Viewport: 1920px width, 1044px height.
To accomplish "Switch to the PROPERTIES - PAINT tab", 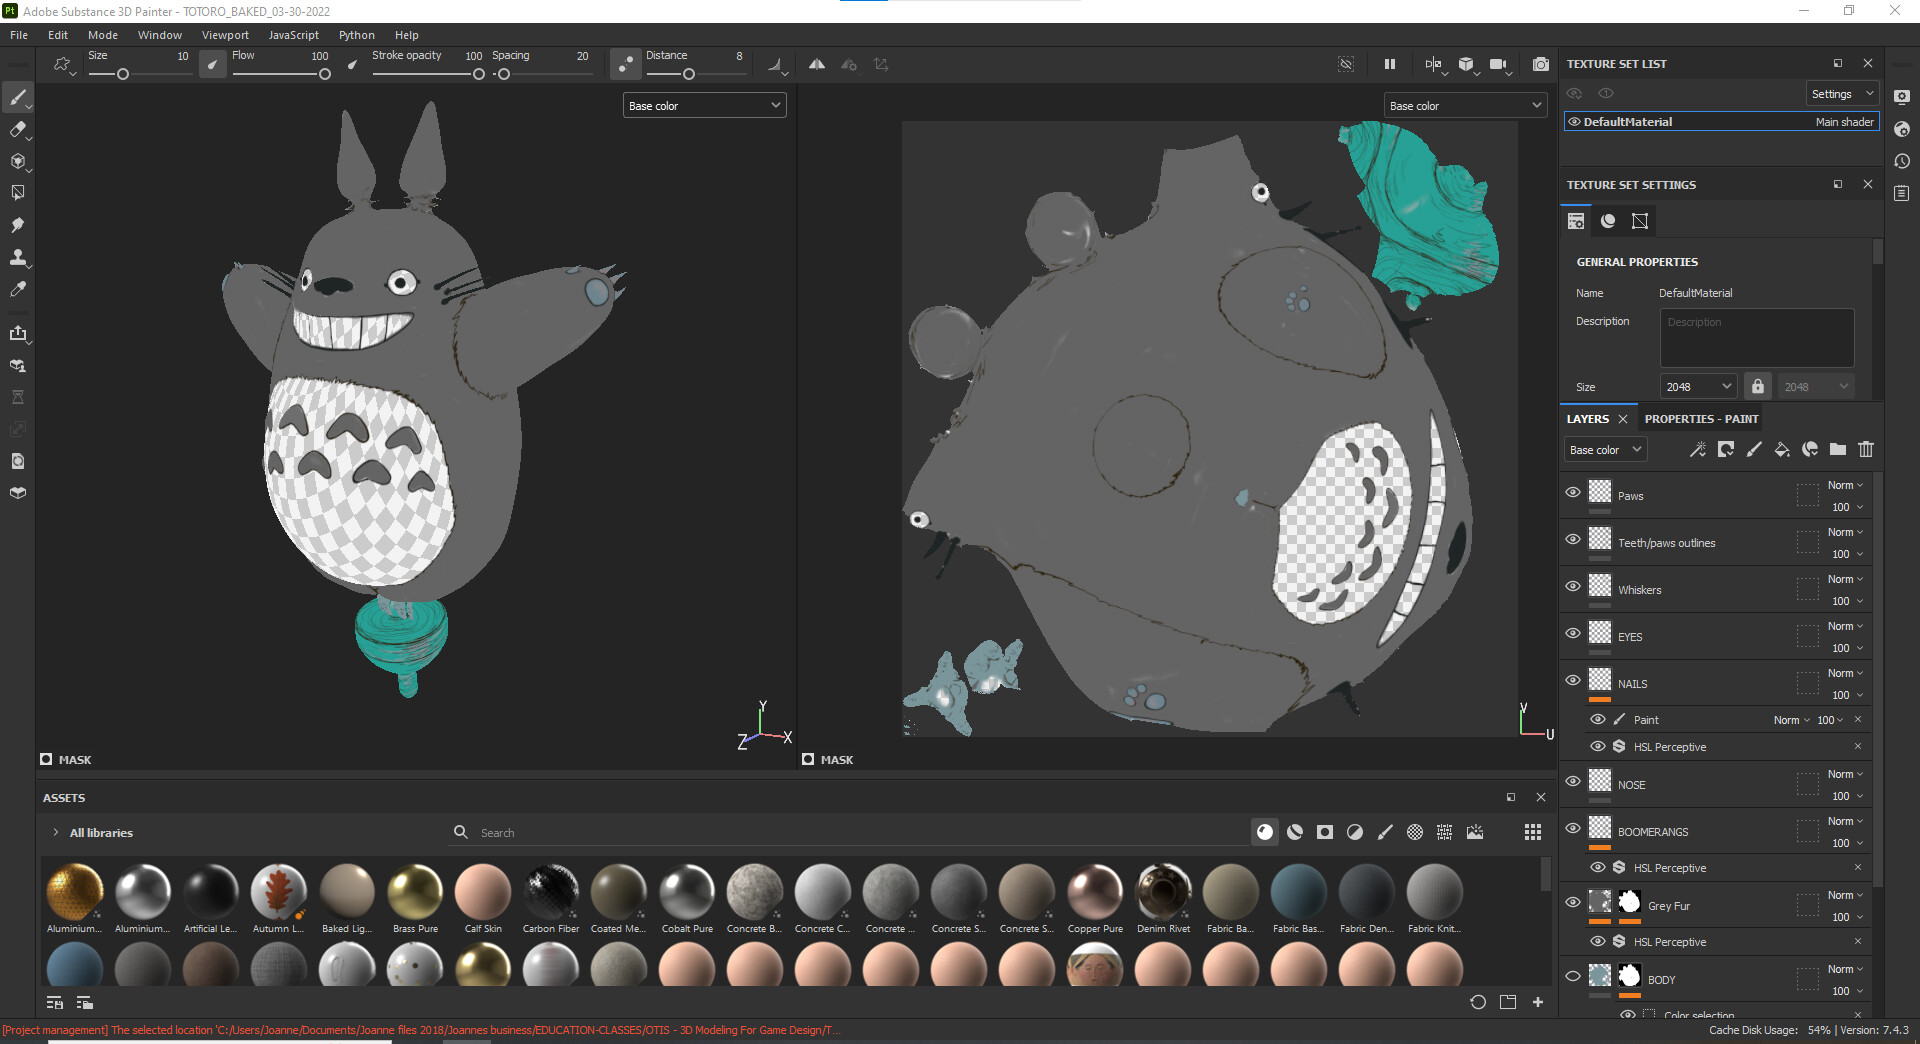I will tap(1701, 419).
